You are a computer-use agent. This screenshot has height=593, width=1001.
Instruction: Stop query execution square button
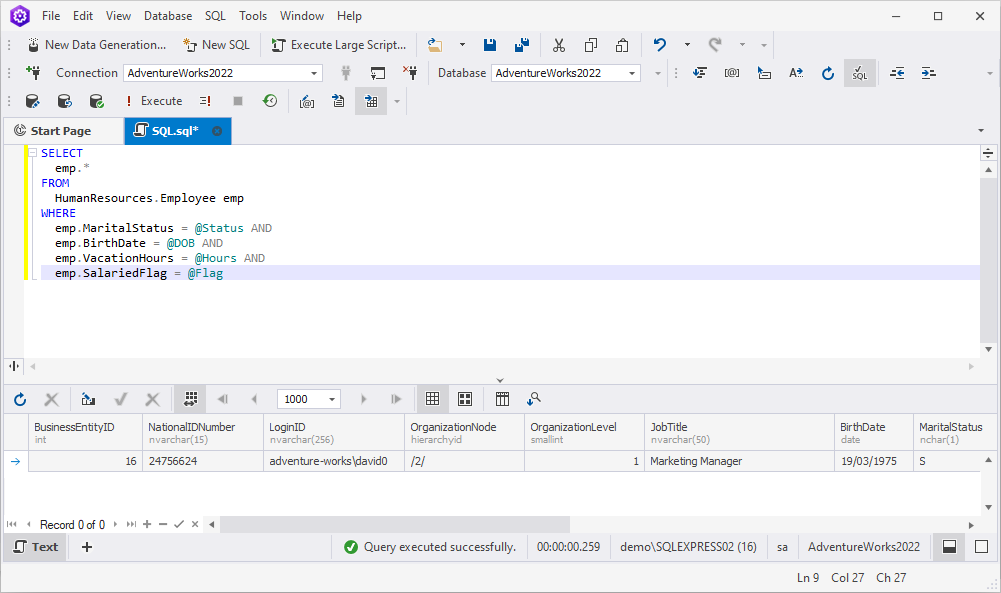[237, 101]
